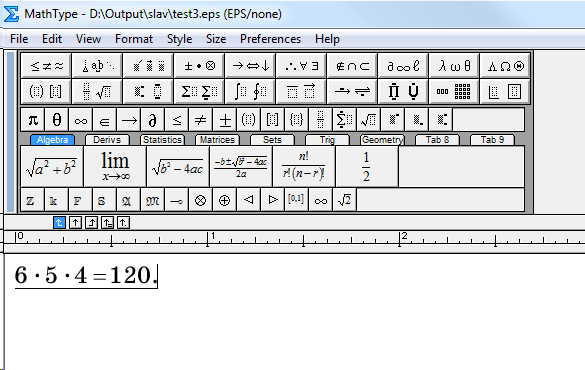Open the matrix templates palette

click(x=455, y=91)
